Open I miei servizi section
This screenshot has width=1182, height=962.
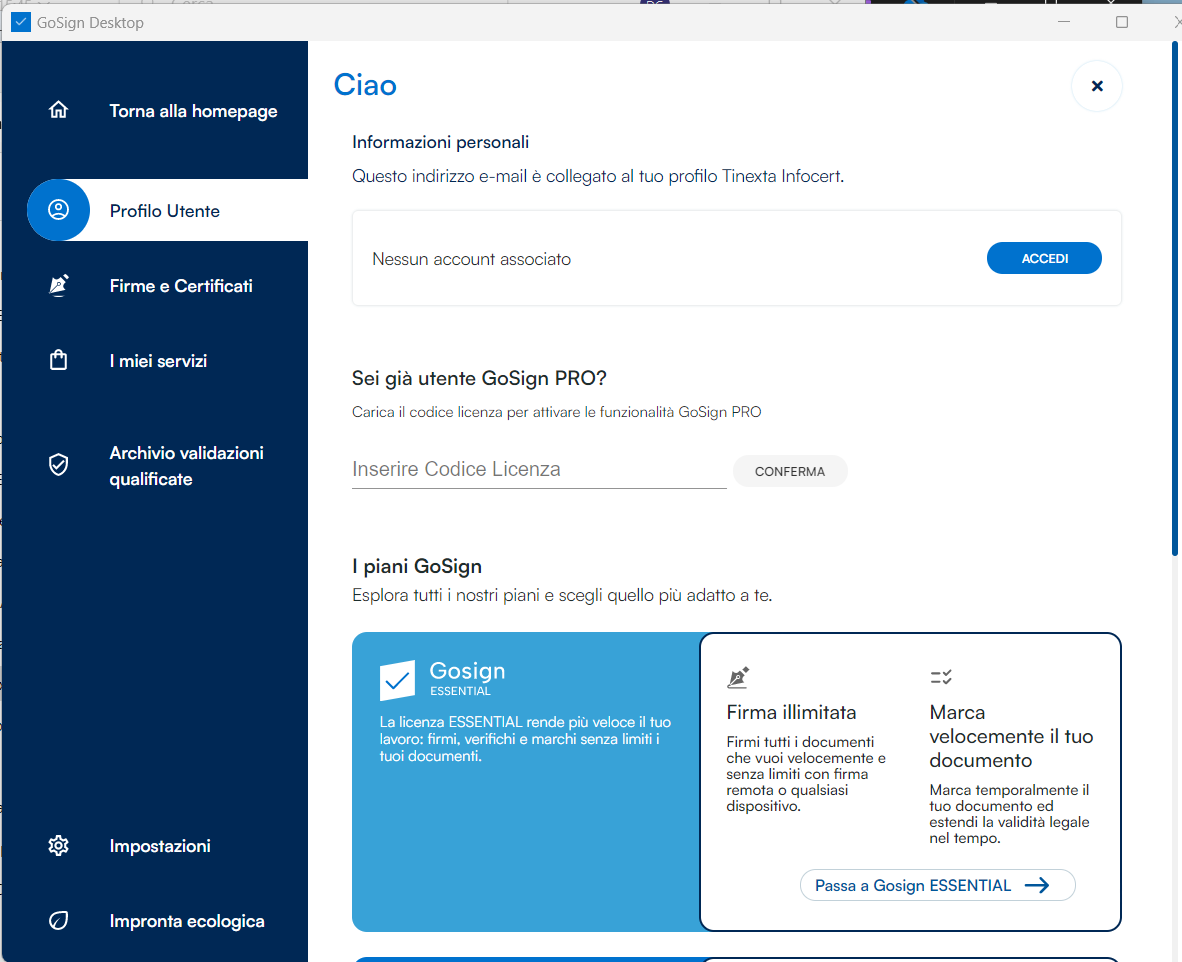(158, 361)
